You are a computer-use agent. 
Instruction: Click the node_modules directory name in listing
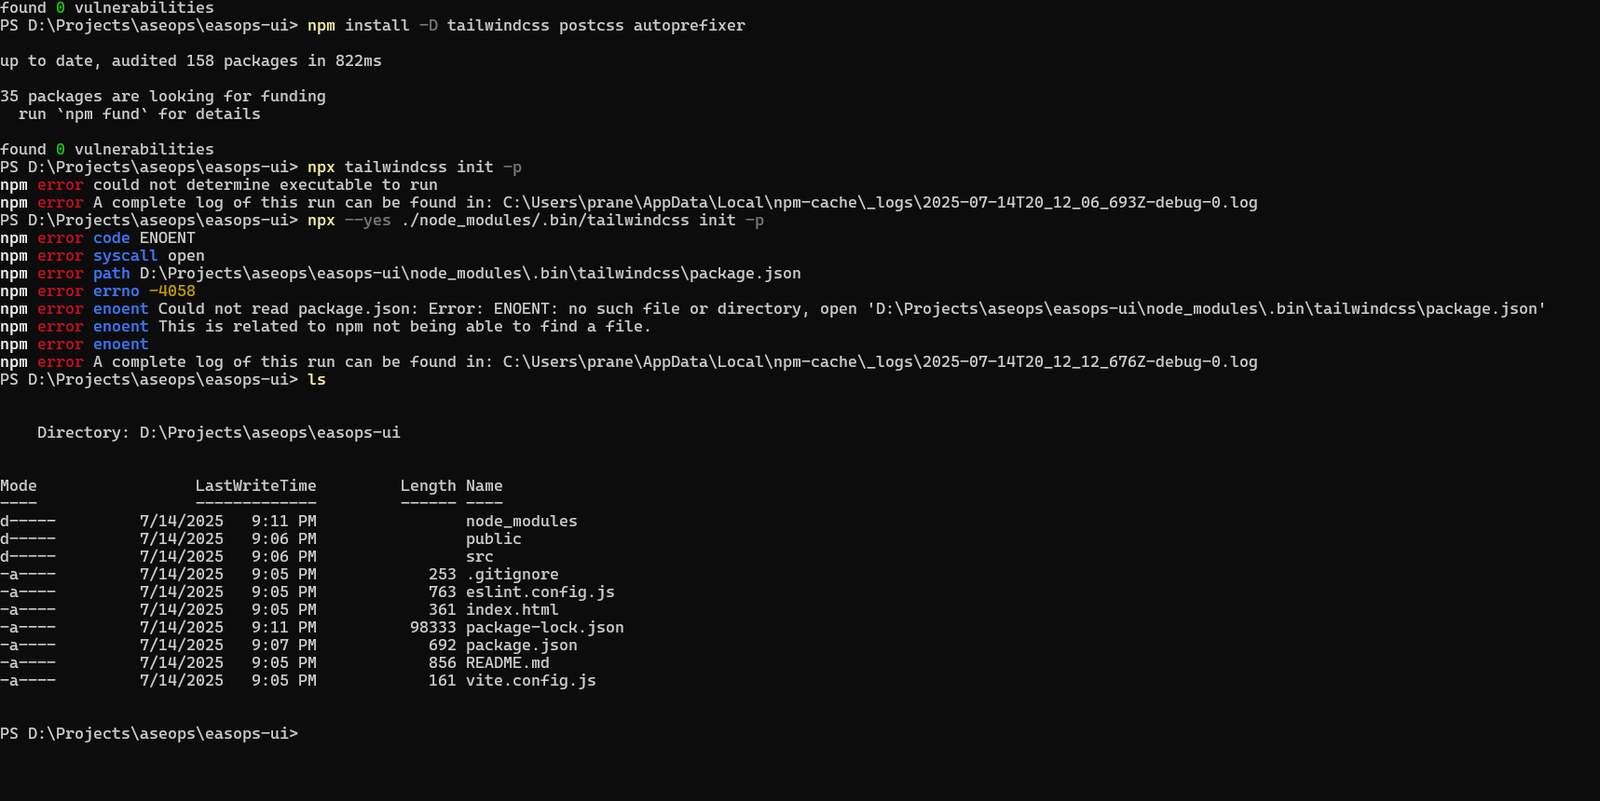521,521
